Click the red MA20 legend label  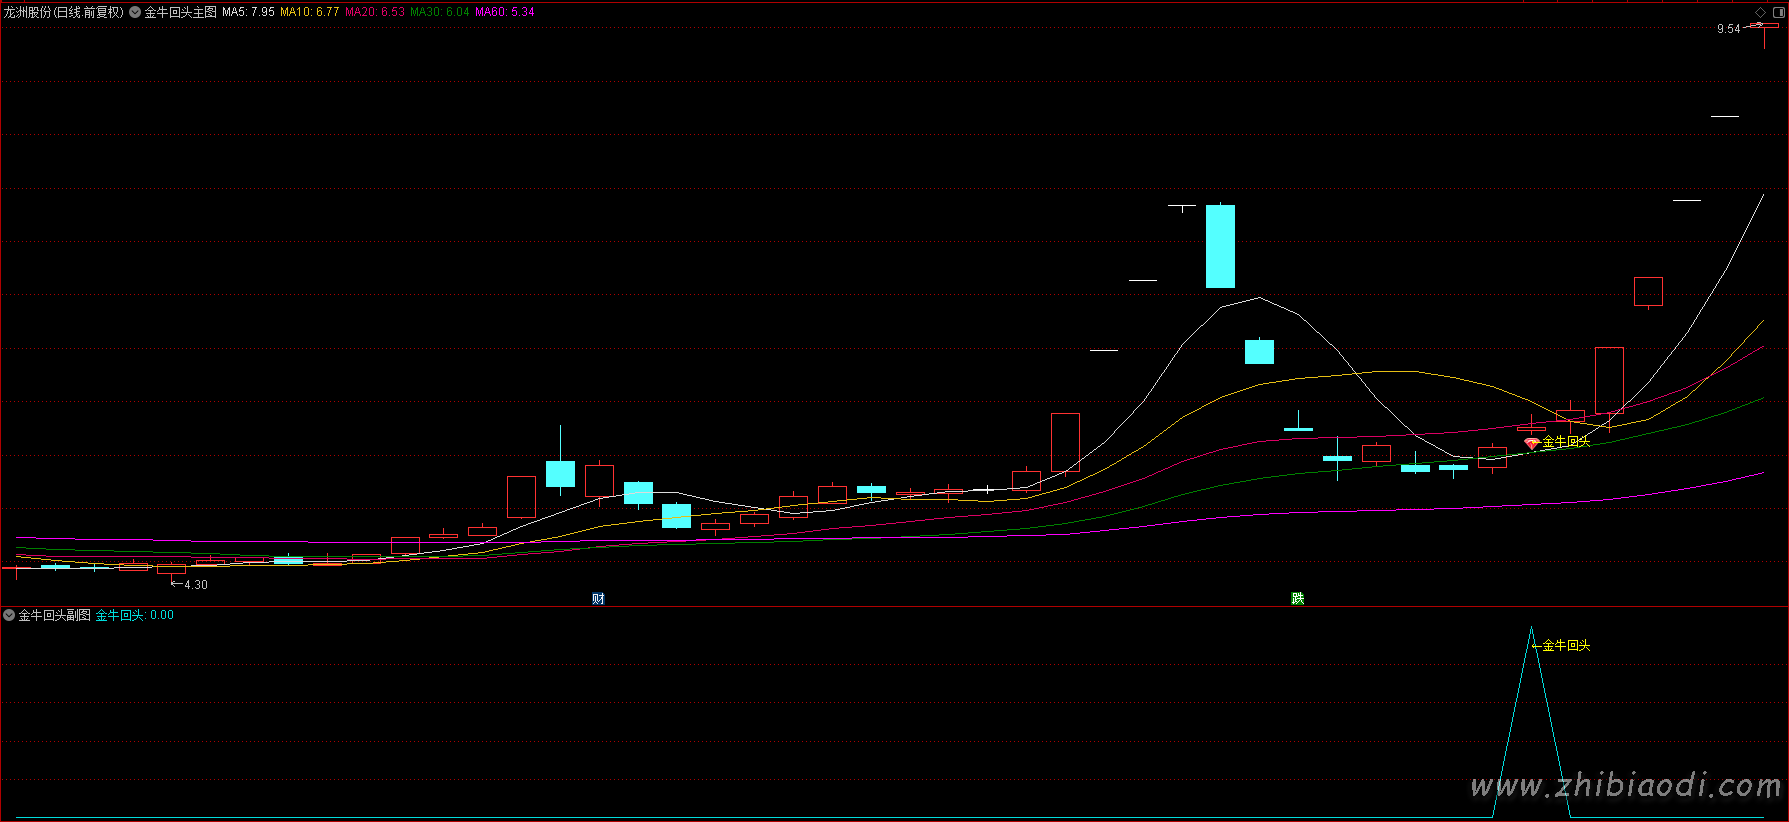375,12
